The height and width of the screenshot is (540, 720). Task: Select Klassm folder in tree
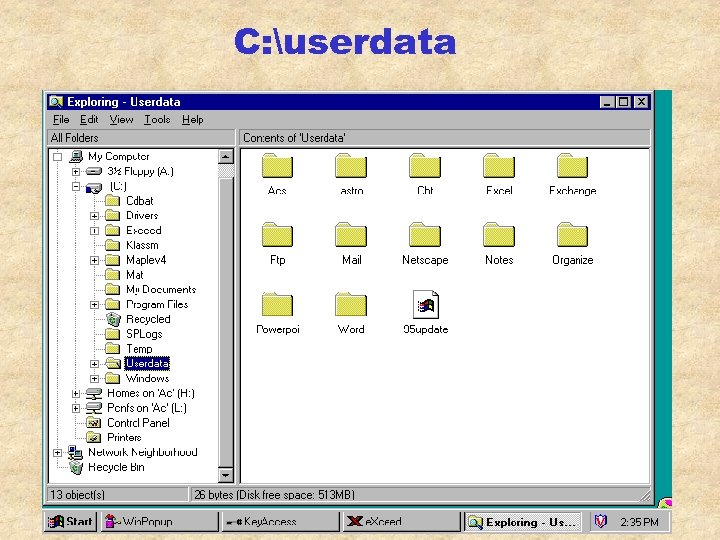(x=142, y=245)
